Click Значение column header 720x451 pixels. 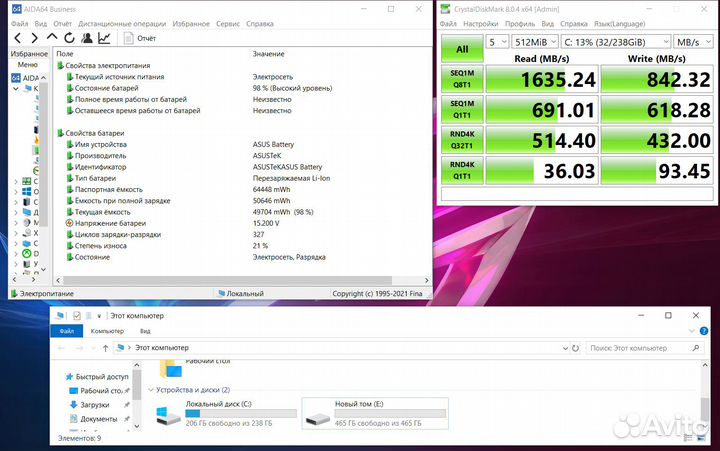point(269,54)
